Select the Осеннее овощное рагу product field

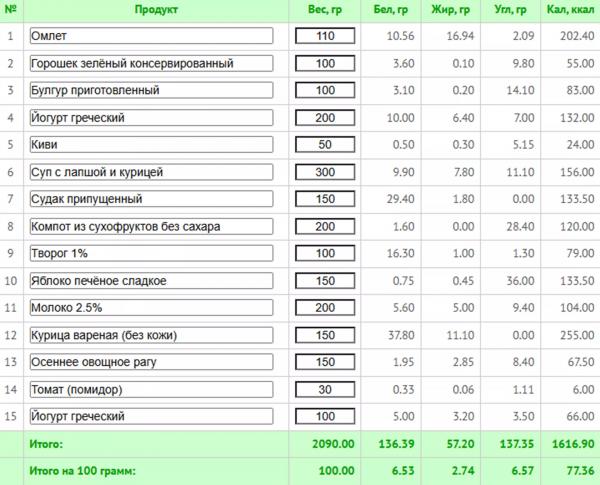152,362
